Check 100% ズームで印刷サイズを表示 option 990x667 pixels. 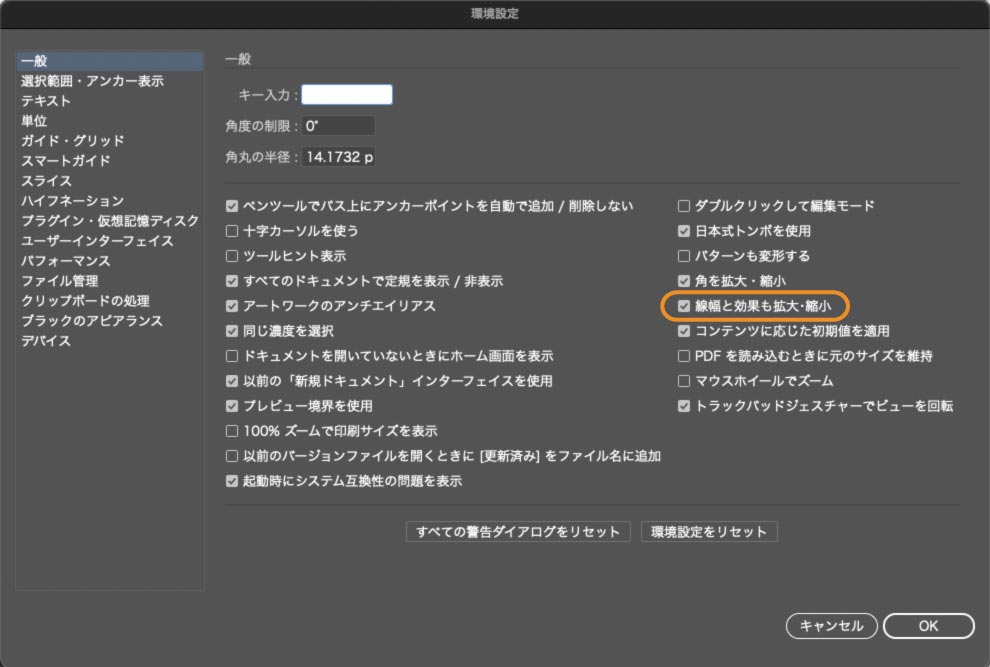[x=232, y=431]
